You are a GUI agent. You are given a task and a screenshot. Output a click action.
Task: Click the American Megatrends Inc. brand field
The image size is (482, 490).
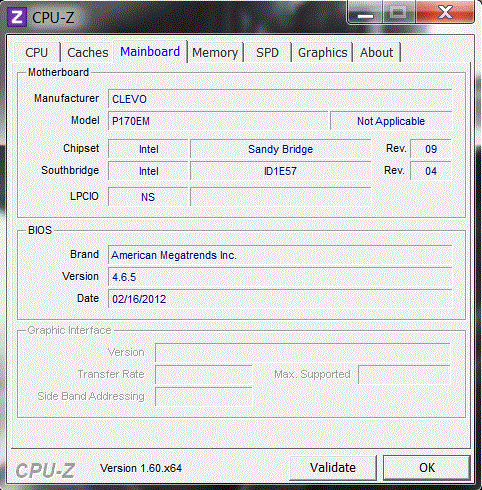pos(280,255)
